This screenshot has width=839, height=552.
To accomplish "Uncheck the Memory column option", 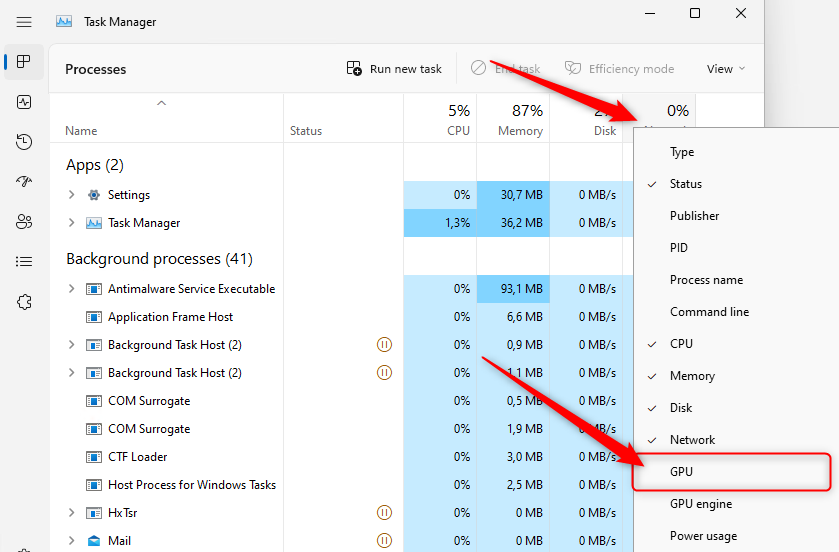I will coord(692,376).
